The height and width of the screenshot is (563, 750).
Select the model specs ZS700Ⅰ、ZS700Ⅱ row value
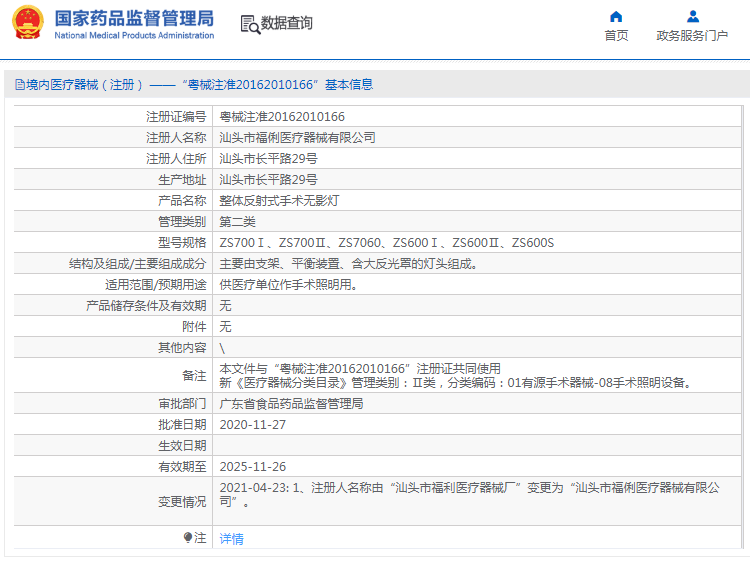pos(386,243)
